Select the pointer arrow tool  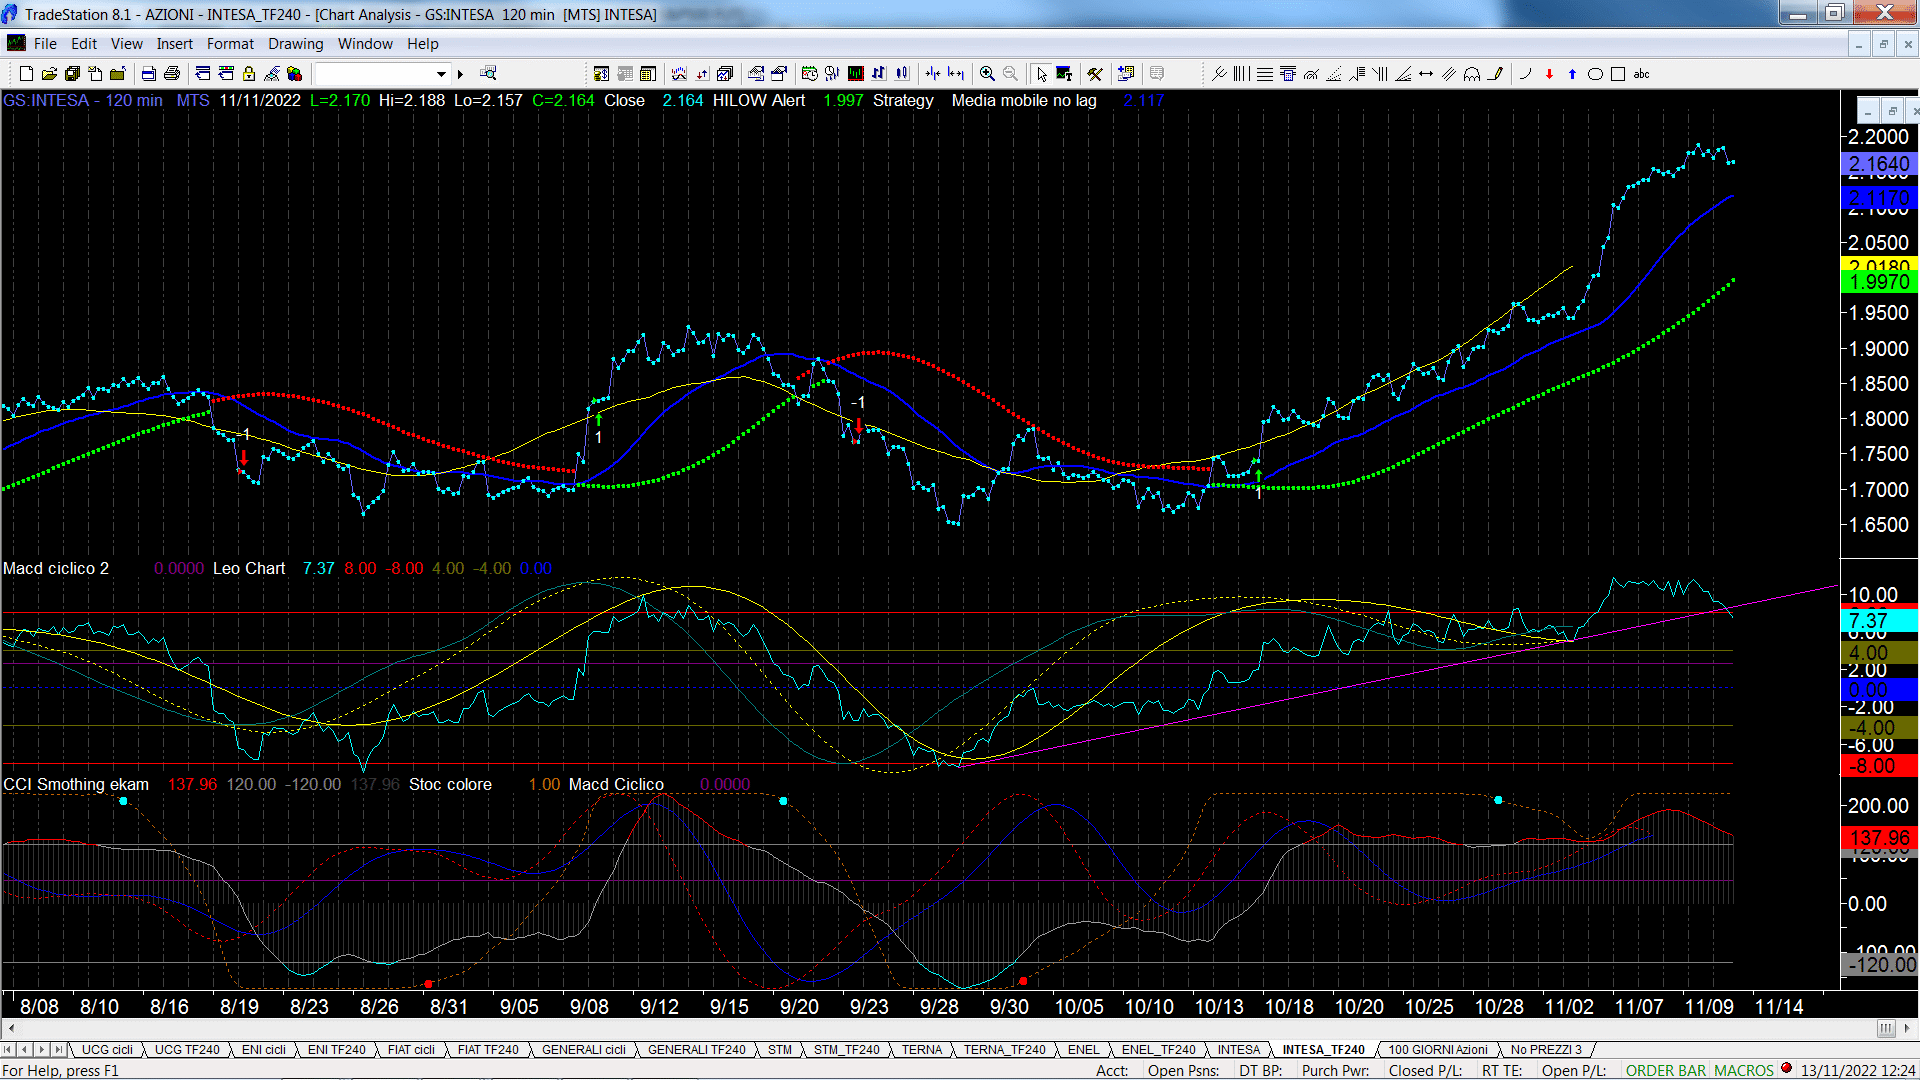tap(1042, 74)
